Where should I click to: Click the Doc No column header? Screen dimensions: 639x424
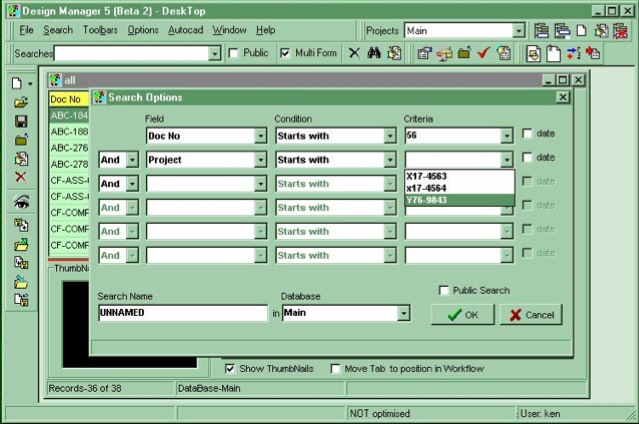pyautogui.click(x=68, y=99)
